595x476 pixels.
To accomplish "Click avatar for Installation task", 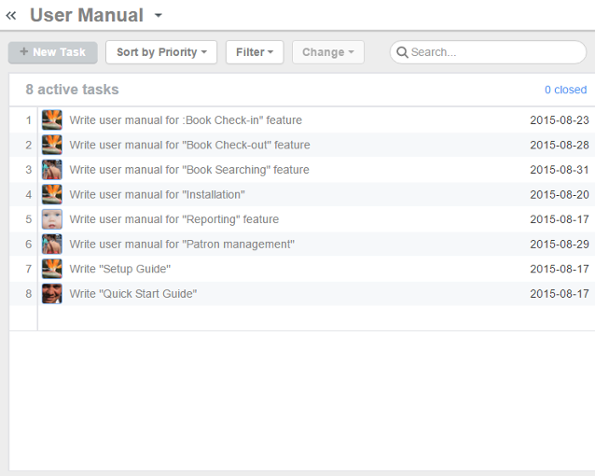I will 52,194.
